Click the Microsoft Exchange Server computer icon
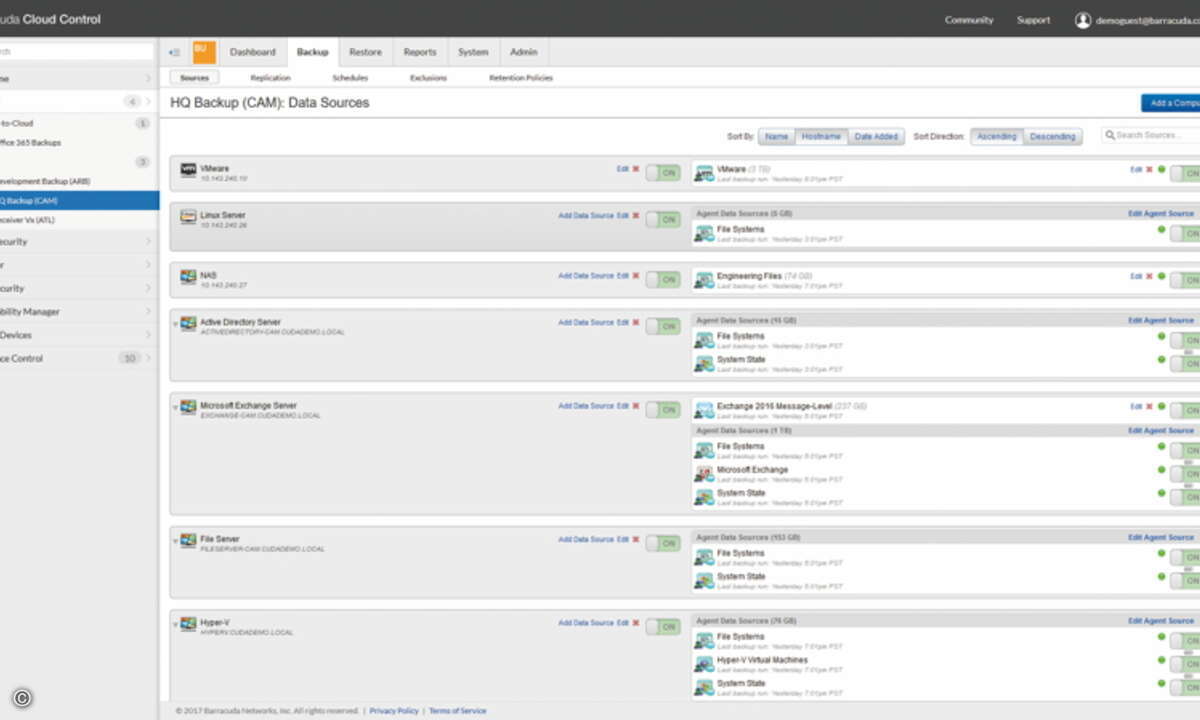The height and width of the screenshot is (720, 1200). pyautogui.click(x=188, y=408)
